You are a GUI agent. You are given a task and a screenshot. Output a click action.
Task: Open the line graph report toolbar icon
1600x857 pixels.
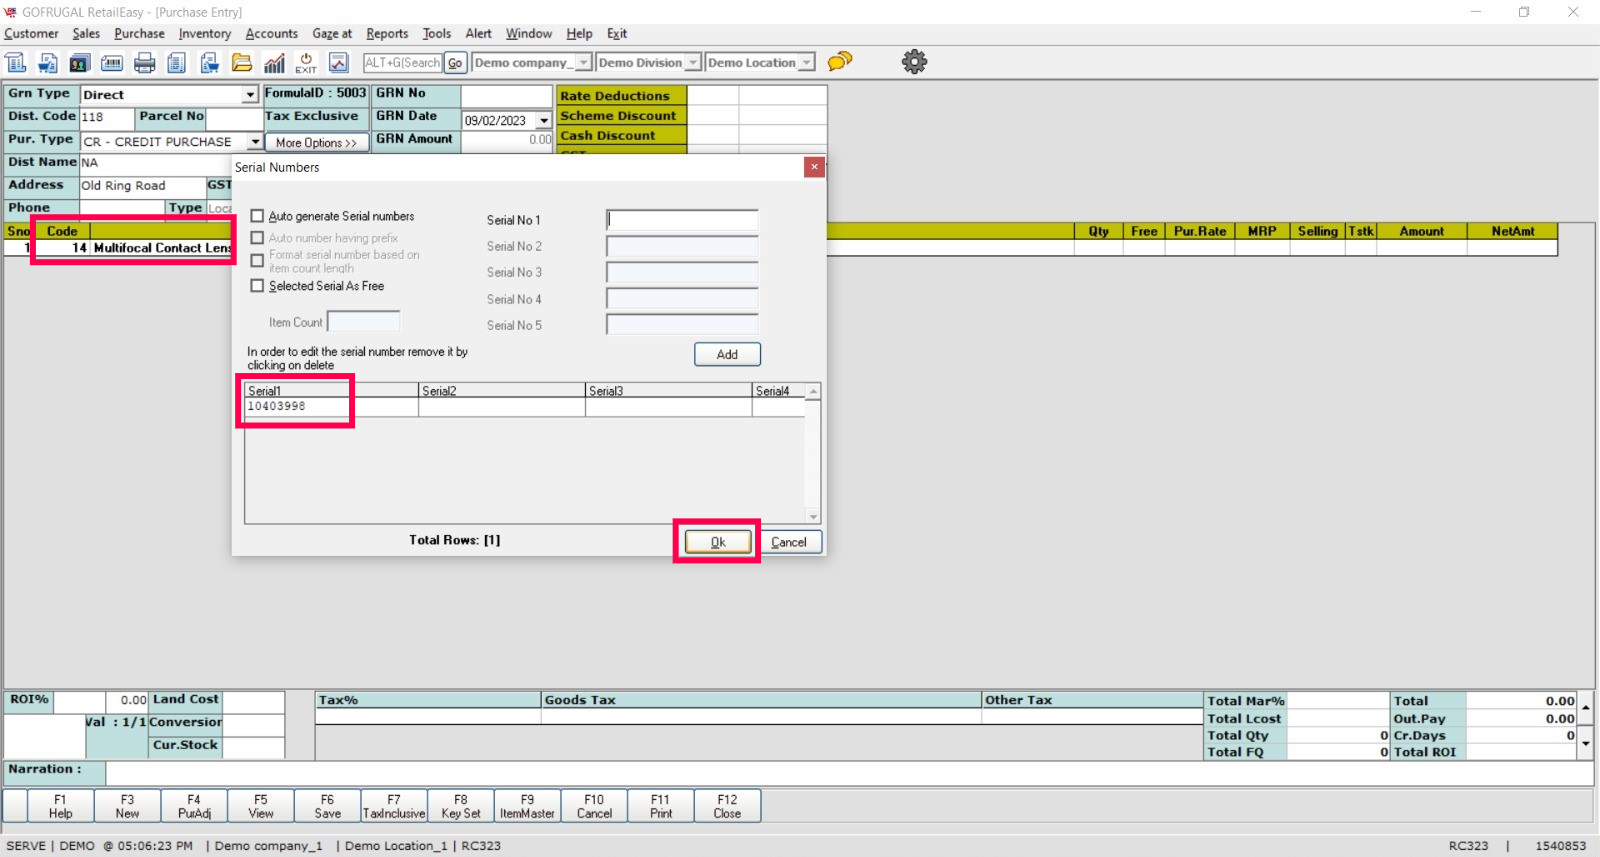pyautogui.click(x=339, y=63)
